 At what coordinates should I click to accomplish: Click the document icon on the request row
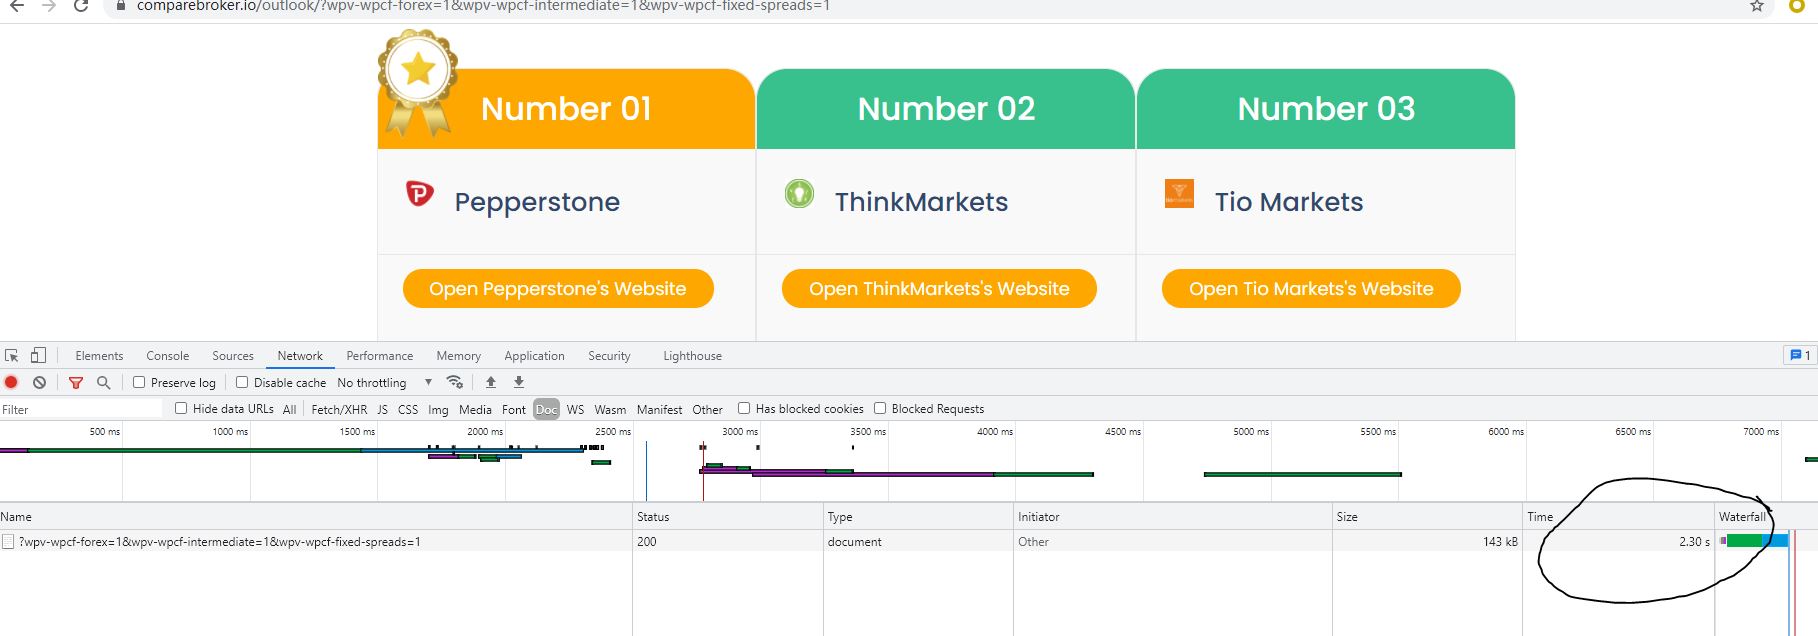click(8, 541)
